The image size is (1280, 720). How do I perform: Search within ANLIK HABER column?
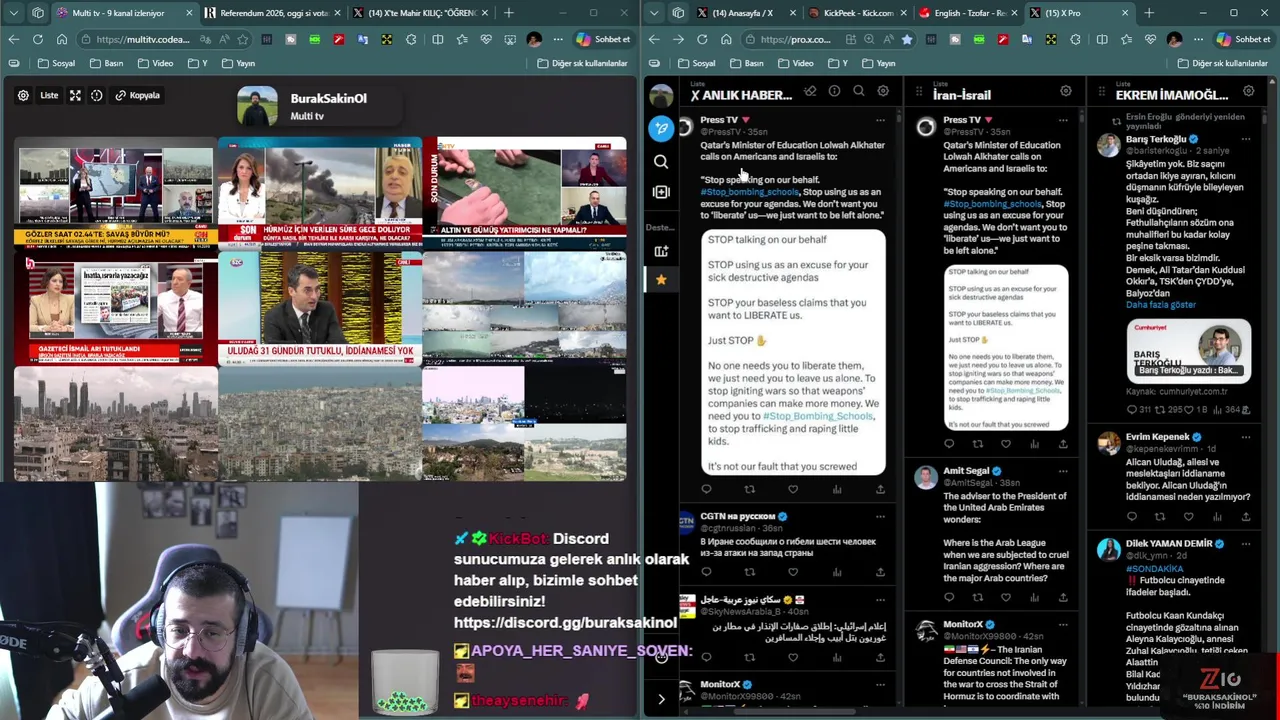click(x=859, y=91)
